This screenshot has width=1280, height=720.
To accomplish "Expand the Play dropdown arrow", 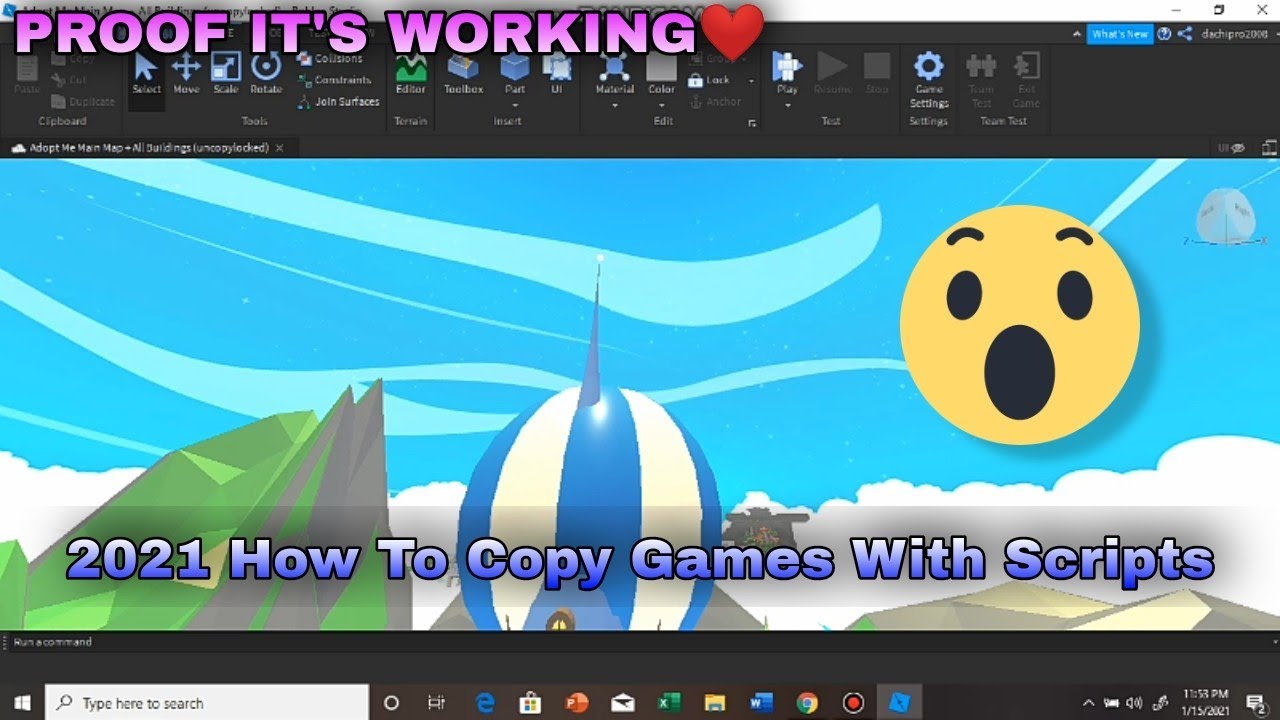I will point(787,103).
